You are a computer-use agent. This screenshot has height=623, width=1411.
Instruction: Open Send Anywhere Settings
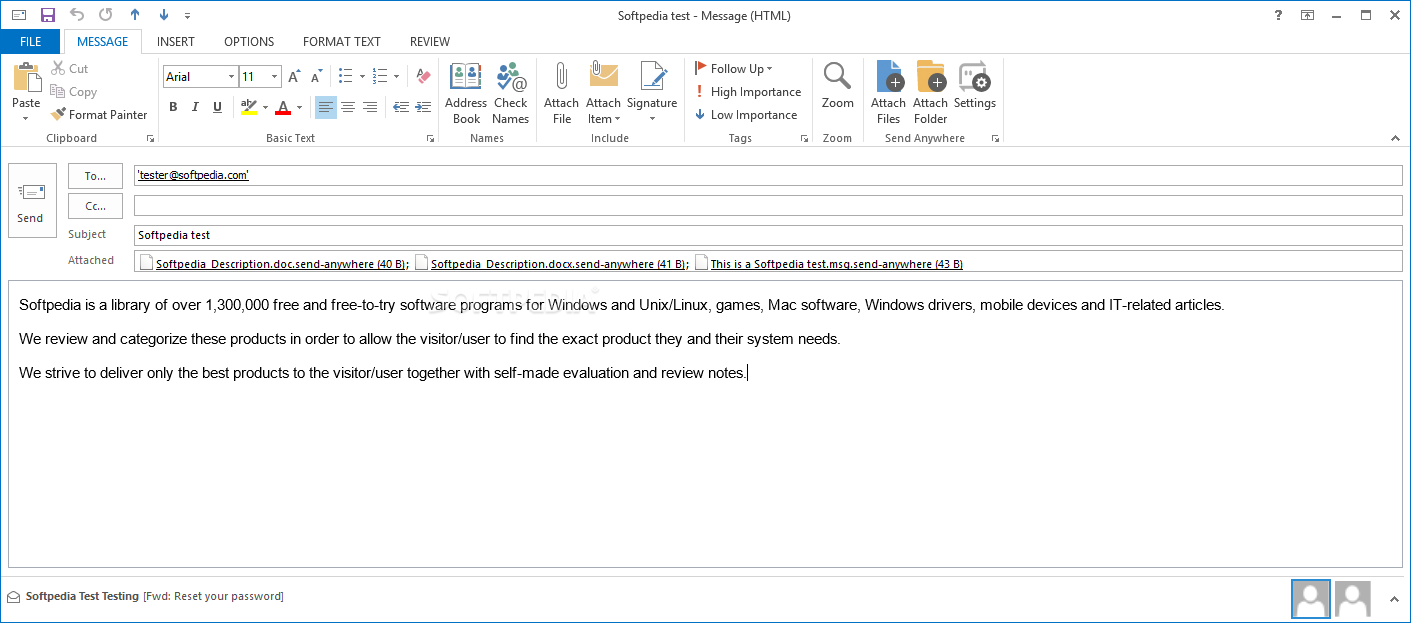click(x=974, y=86)
